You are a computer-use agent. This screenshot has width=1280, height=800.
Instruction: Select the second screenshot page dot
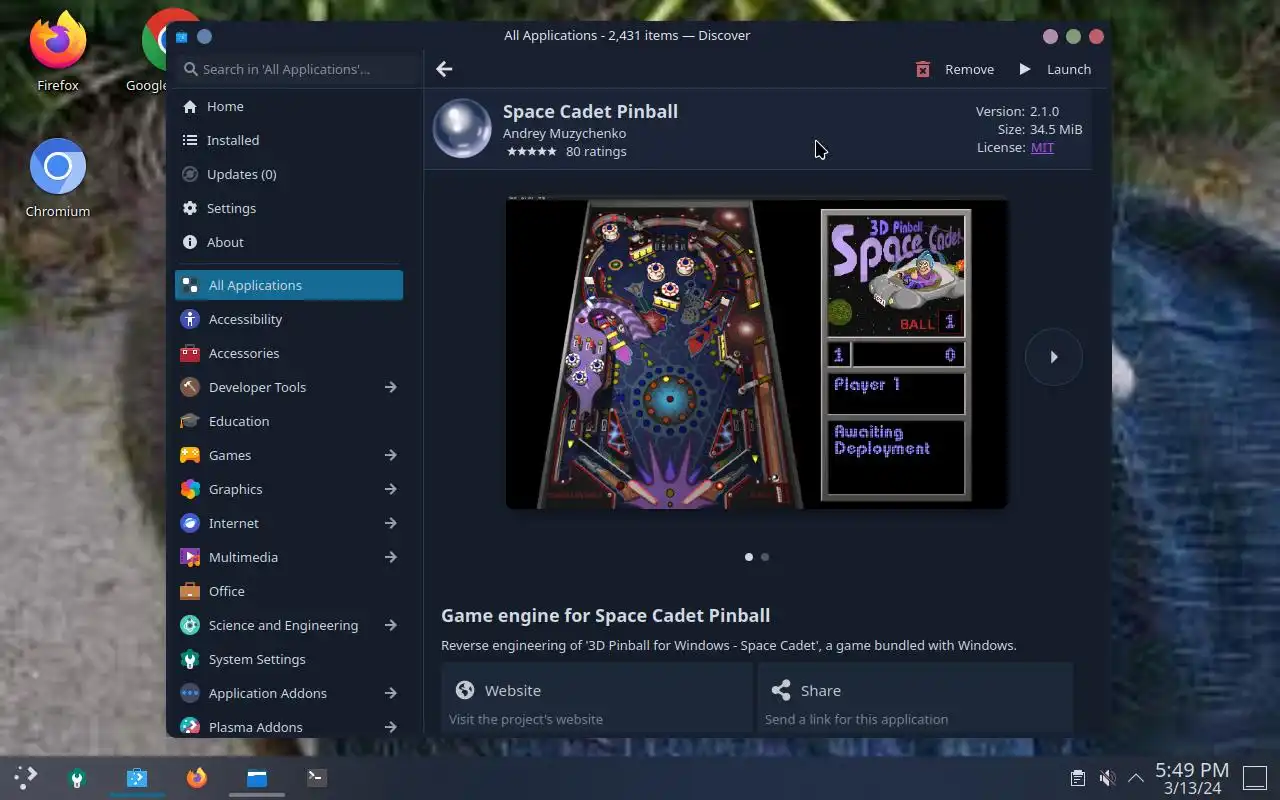click(765, 557)
